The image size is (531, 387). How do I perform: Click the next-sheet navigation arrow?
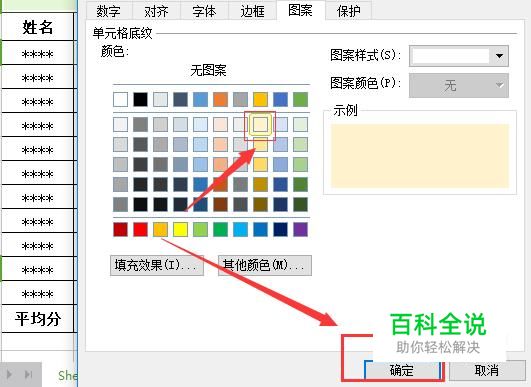(9, 374)
